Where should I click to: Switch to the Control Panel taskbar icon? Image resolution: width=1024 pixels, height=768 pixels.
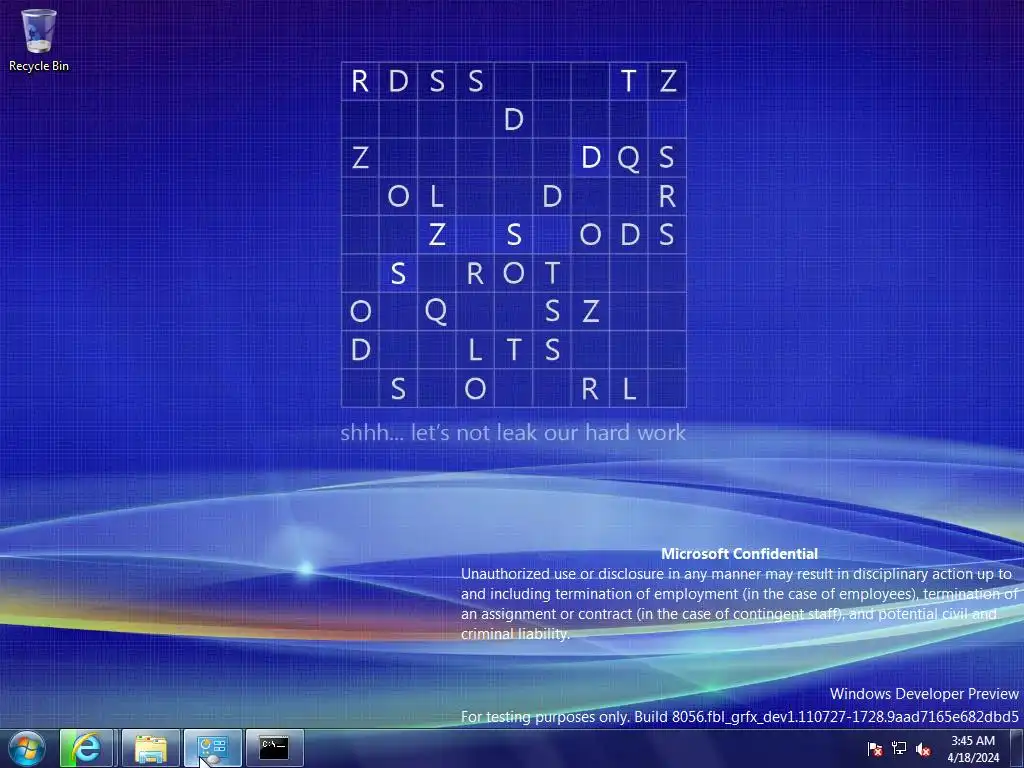click(213, 748)
